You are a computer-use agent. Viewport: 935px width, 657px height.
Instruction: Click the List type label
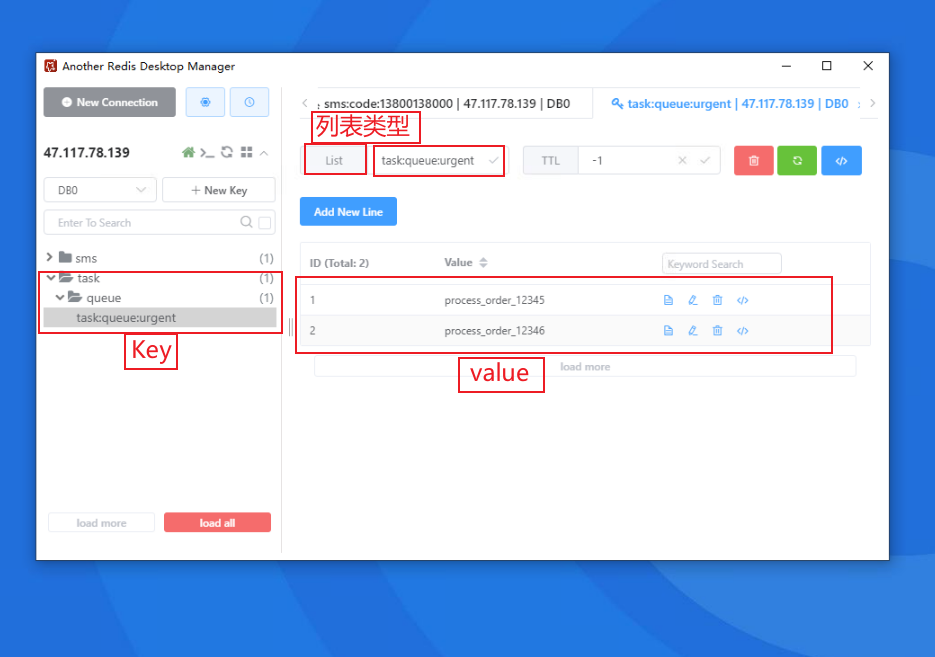coord(334,160)
